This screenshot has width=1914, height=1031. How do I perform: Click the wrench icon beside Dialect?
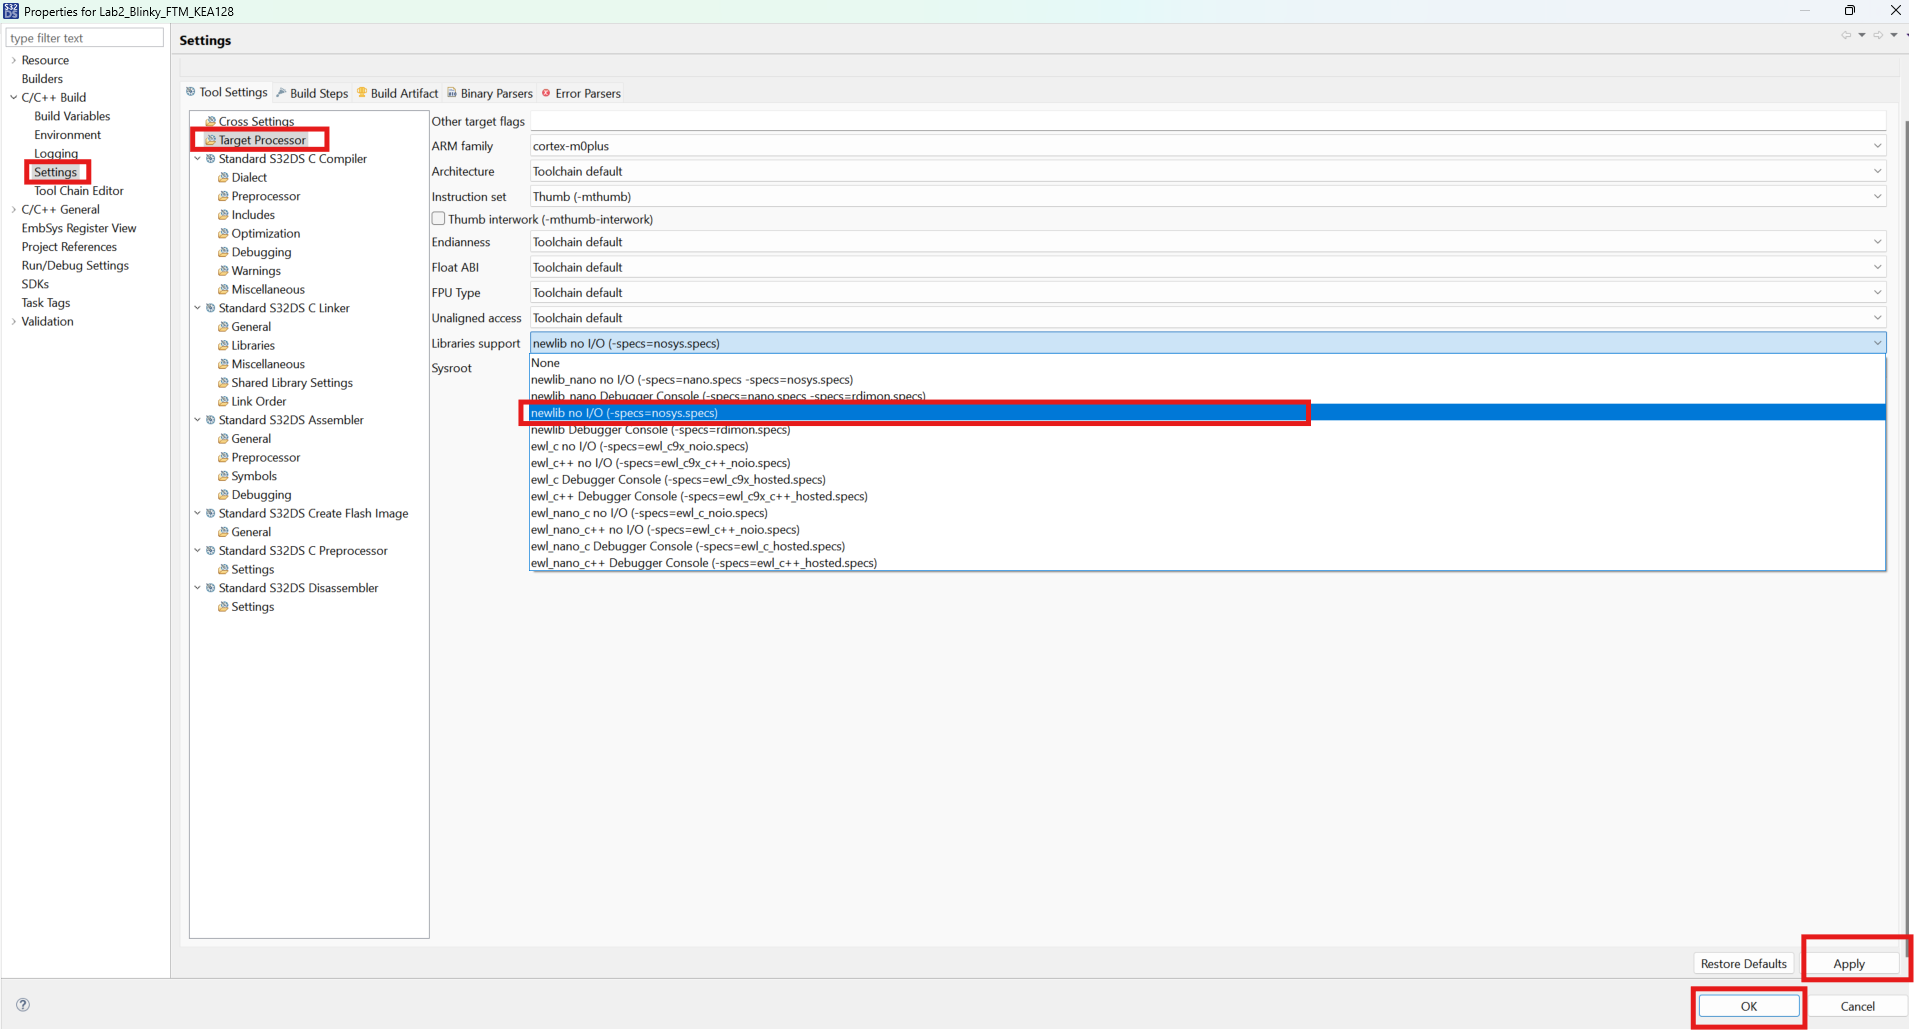[x=224, y=177]
